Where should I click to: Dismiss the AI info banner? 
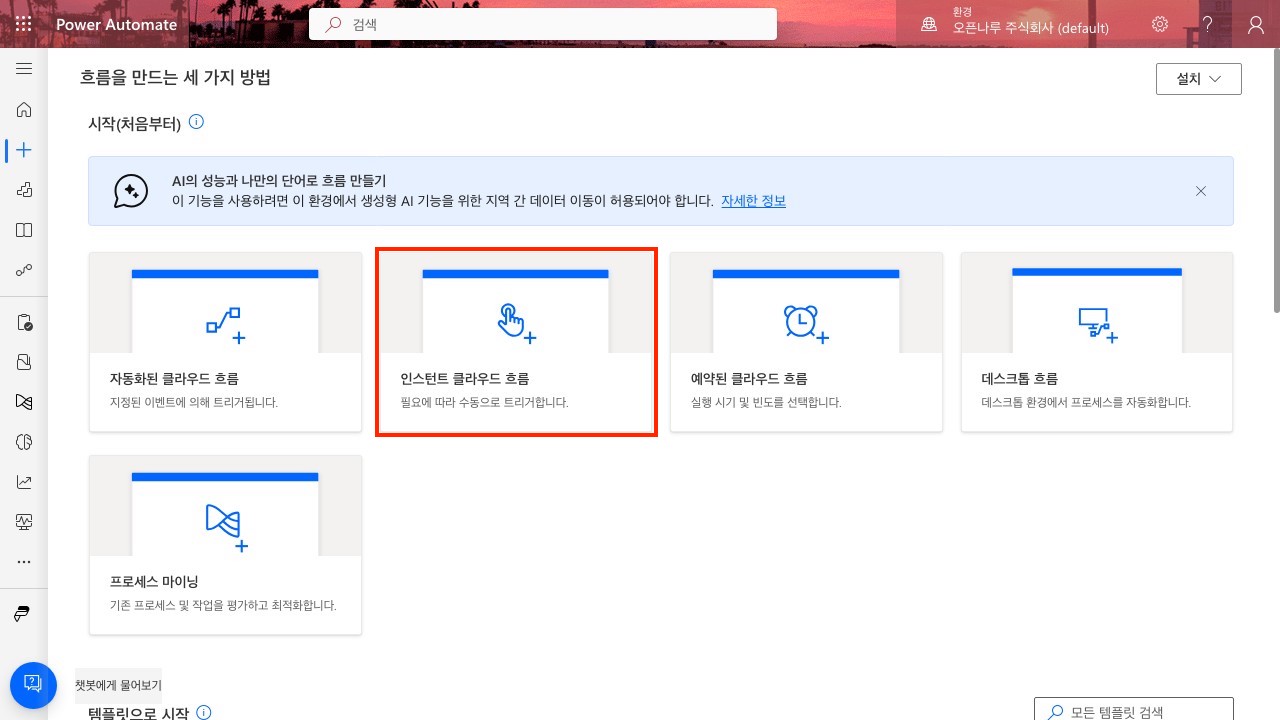[x=1201, y=191]
